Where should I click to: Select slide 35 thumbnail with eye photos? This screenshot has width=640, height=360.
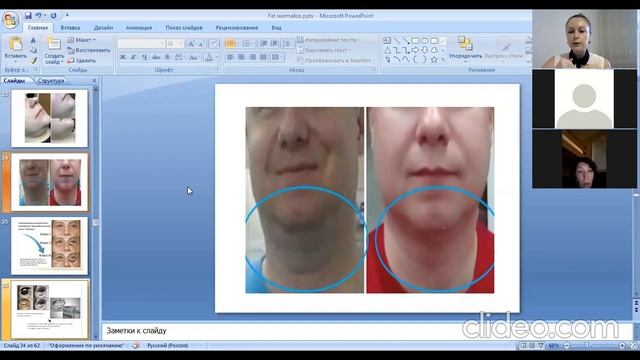click(x=49, y=246)
